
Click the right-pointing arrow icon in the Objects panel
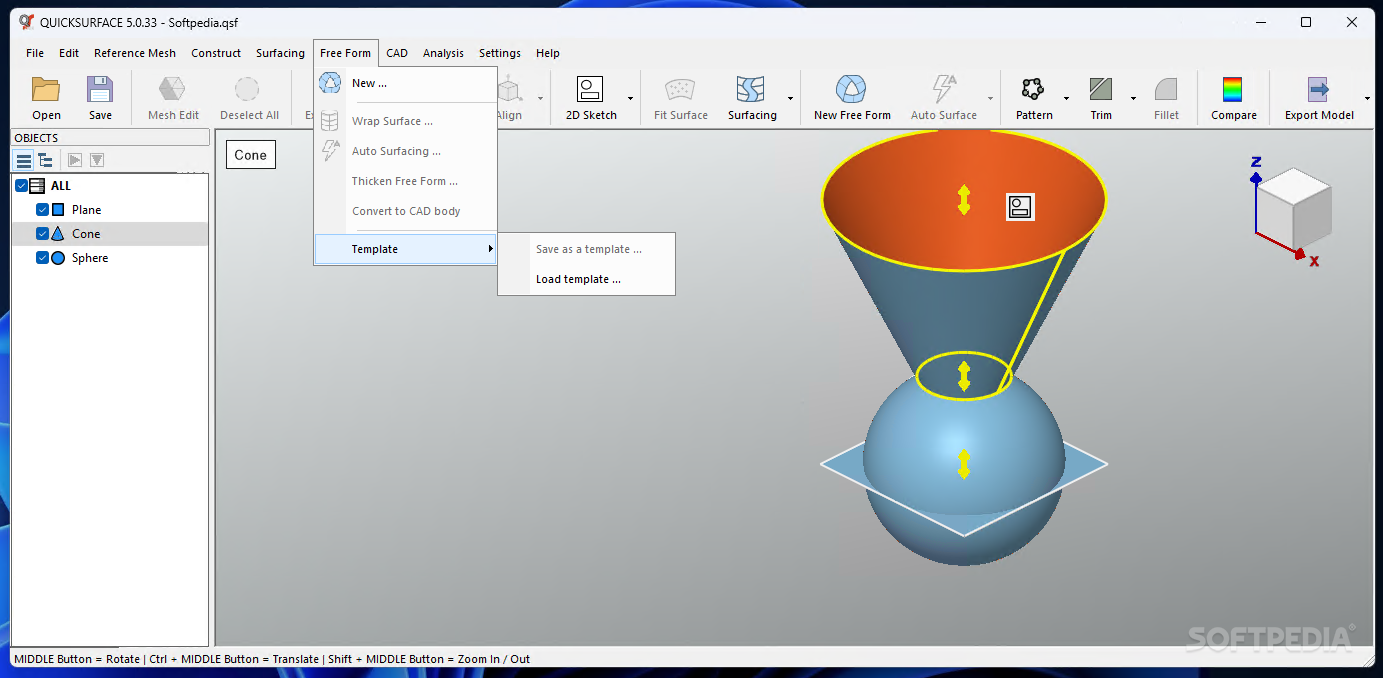pyautogui.click(x=74, y=160)
